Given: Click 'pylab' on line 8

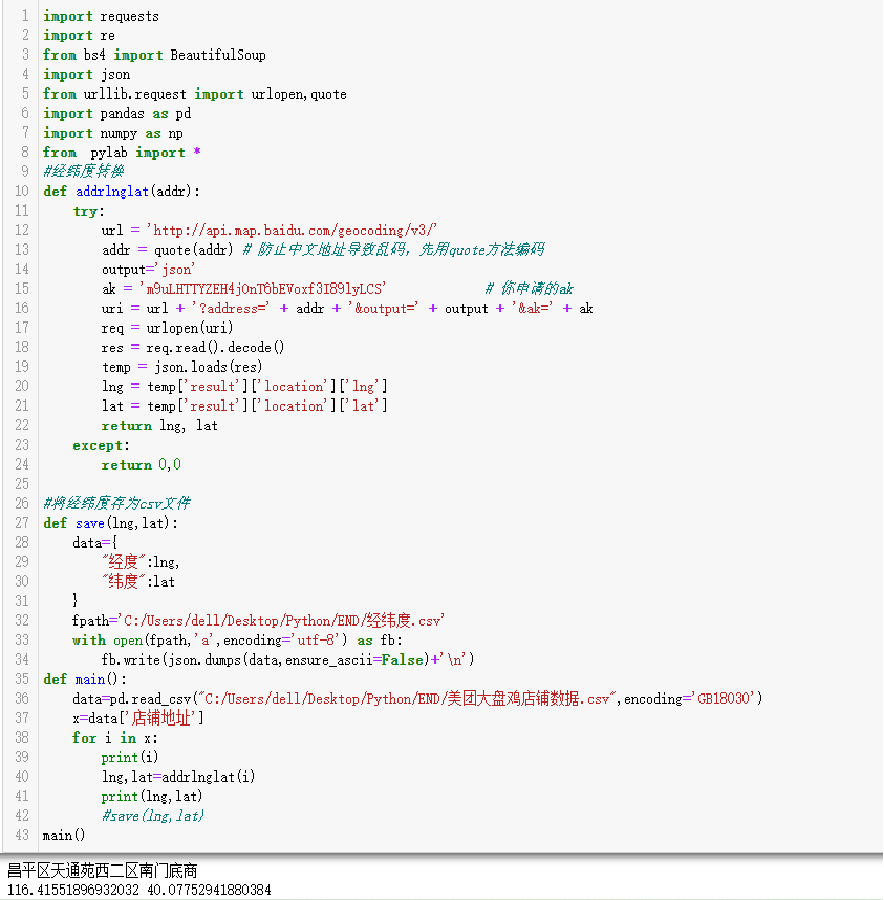Looking at the screenshot, I should click(x=108, y=153).
